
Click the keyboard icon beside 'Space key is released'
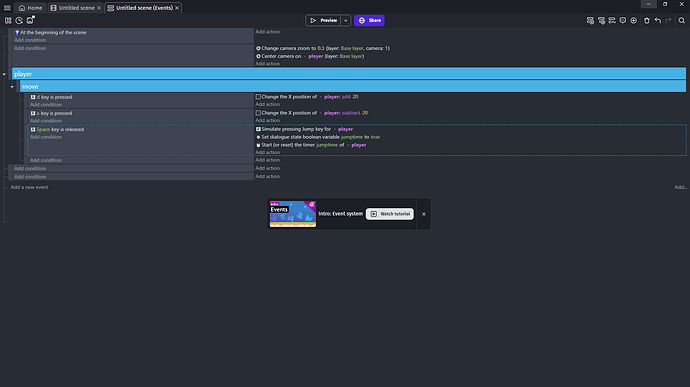coord(33,129)
